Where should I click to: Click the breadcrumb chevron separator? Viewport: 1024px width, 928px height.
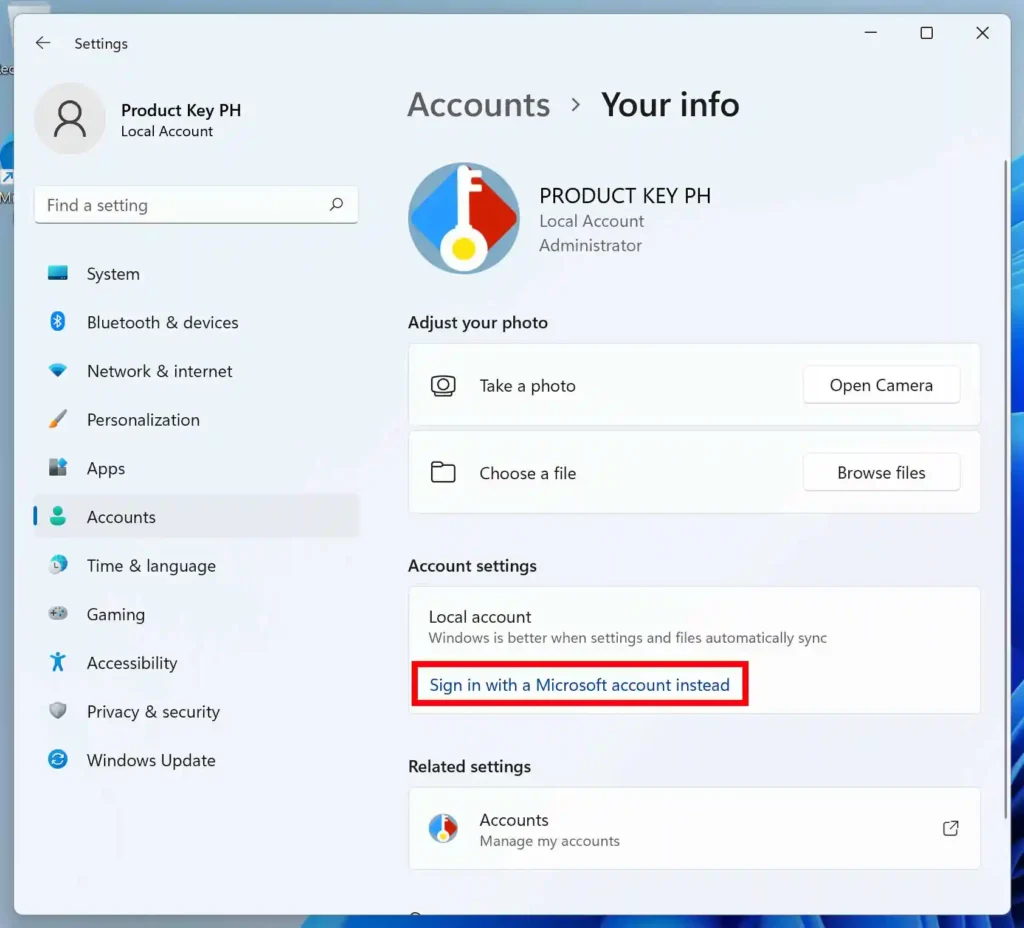click(x=575, y=104)
